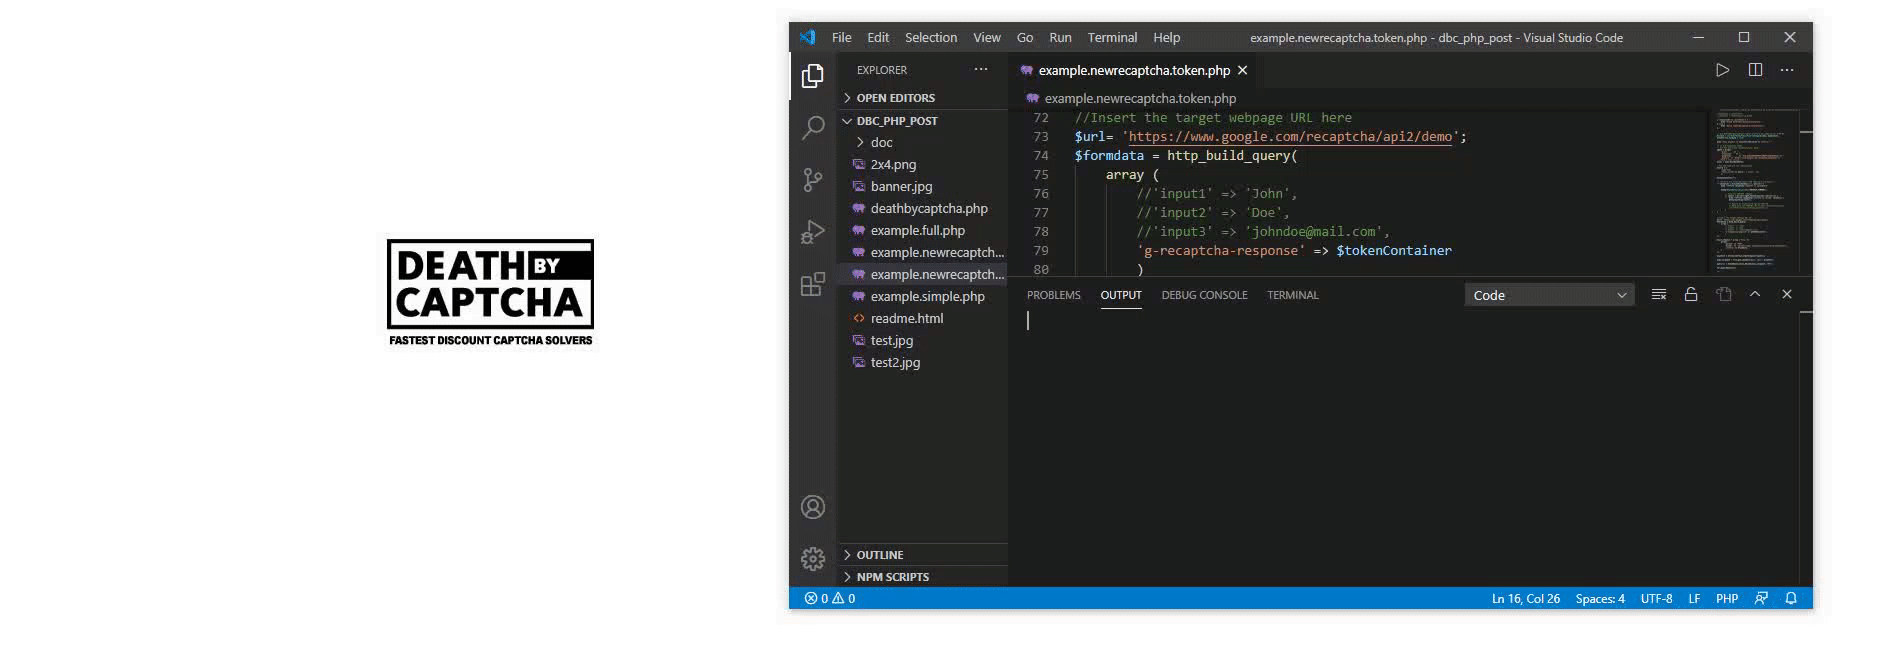Image resolution: width=1898 pixels, height=652 pixels.
Task: Open the Code output channel dropdown
Action: click(x=1549, y=295)
